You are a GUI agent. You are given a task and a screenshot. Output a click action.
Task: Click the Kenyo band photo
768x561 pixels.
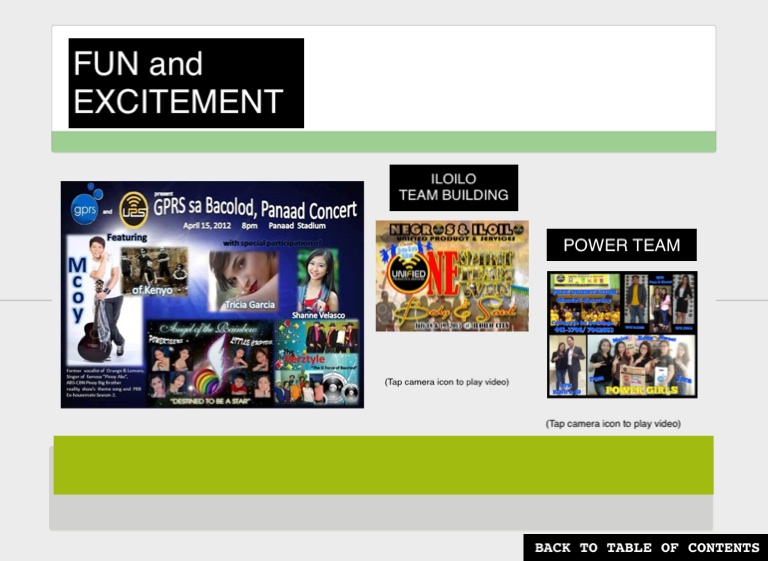[154, 268]
